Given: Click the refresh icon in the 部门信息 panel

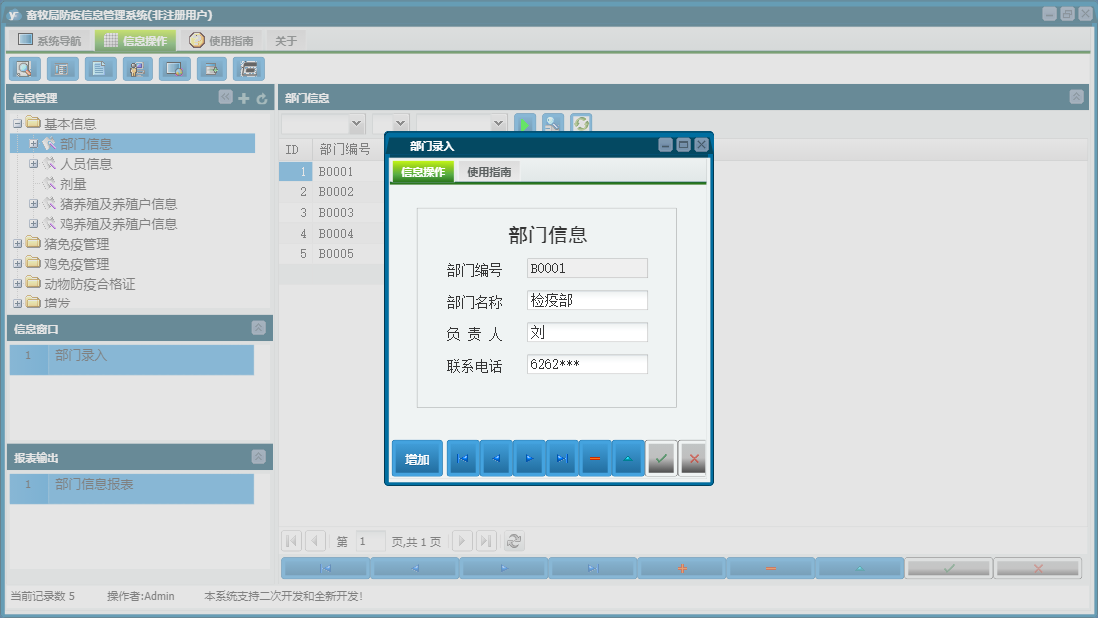Looking at the screenshot, I should (x=581, y=123).
